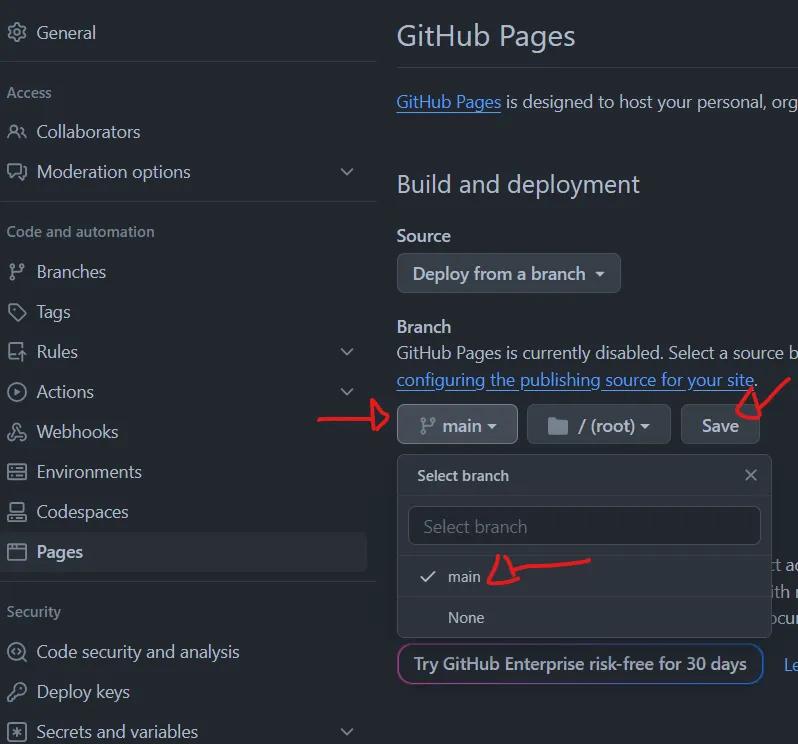798x744 pixels.
Task: Open Environments using its server icon
Action: click(17, 472)
